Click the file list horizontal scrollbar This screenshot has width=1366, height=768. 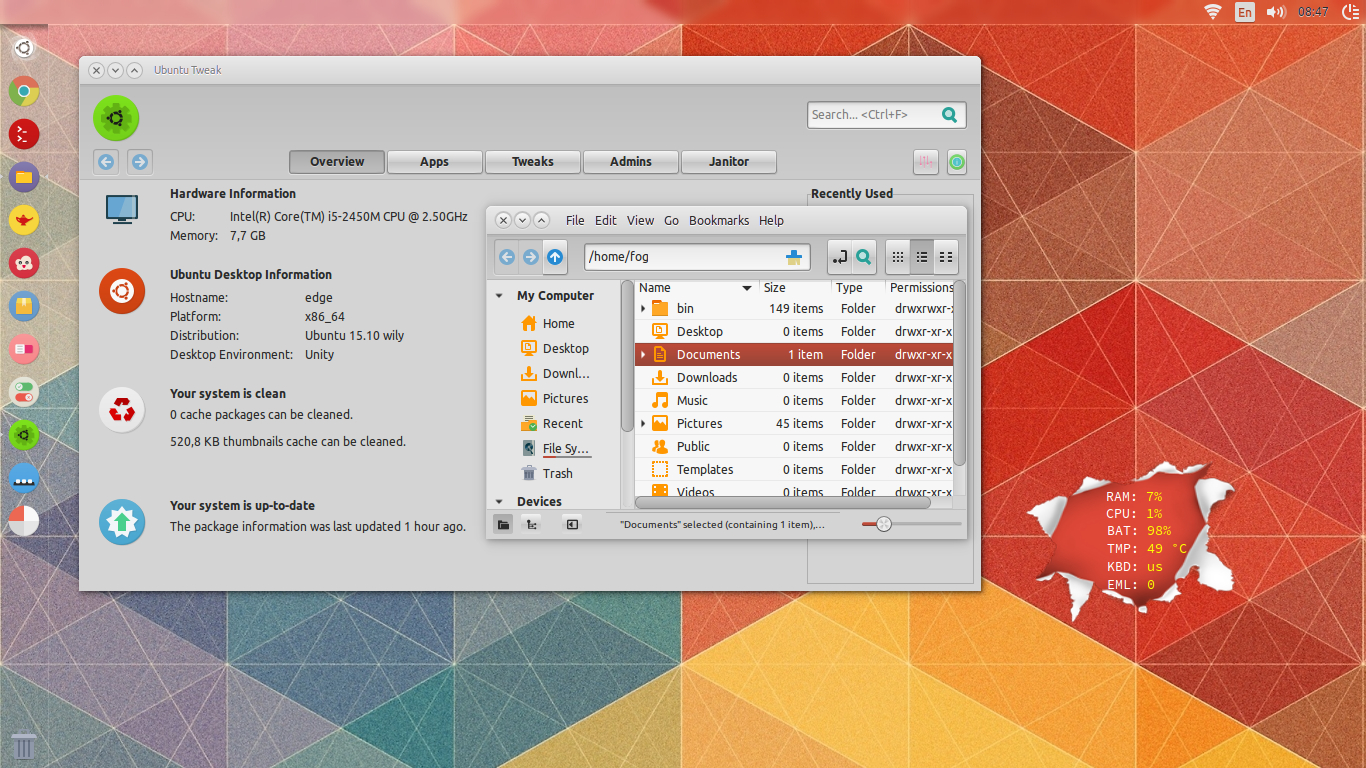tap(783, 502)
